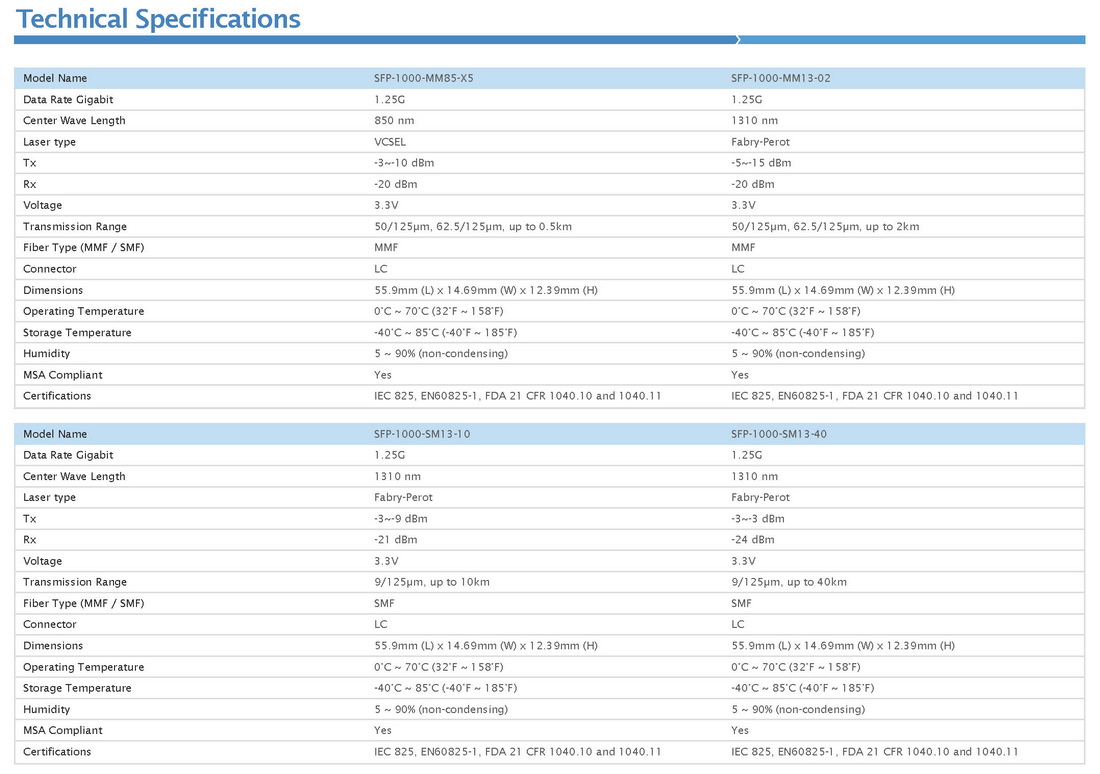The width and height of the screenshot is (1100, 774).
Task: Click the -3~3 dBm Tx value
Action: (758, 519)
